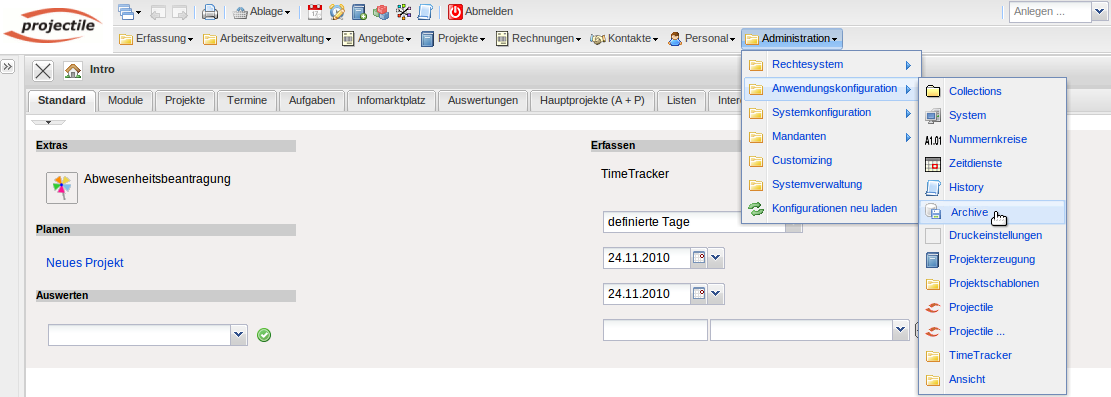Click the pinwheel icon for Abwesenheitsbeantragung
1111x397 pixels.
click(x=62, y=188)
